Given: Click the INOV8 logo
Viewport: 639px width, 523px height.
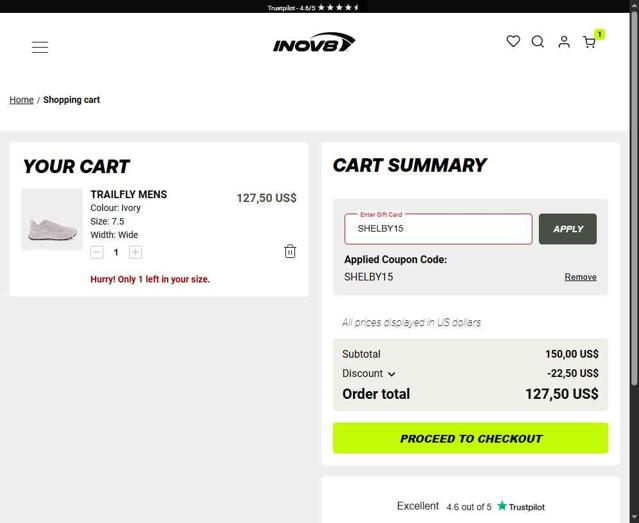Looking at the screenshot, I should pyautogui.click(x=314, y=42).
